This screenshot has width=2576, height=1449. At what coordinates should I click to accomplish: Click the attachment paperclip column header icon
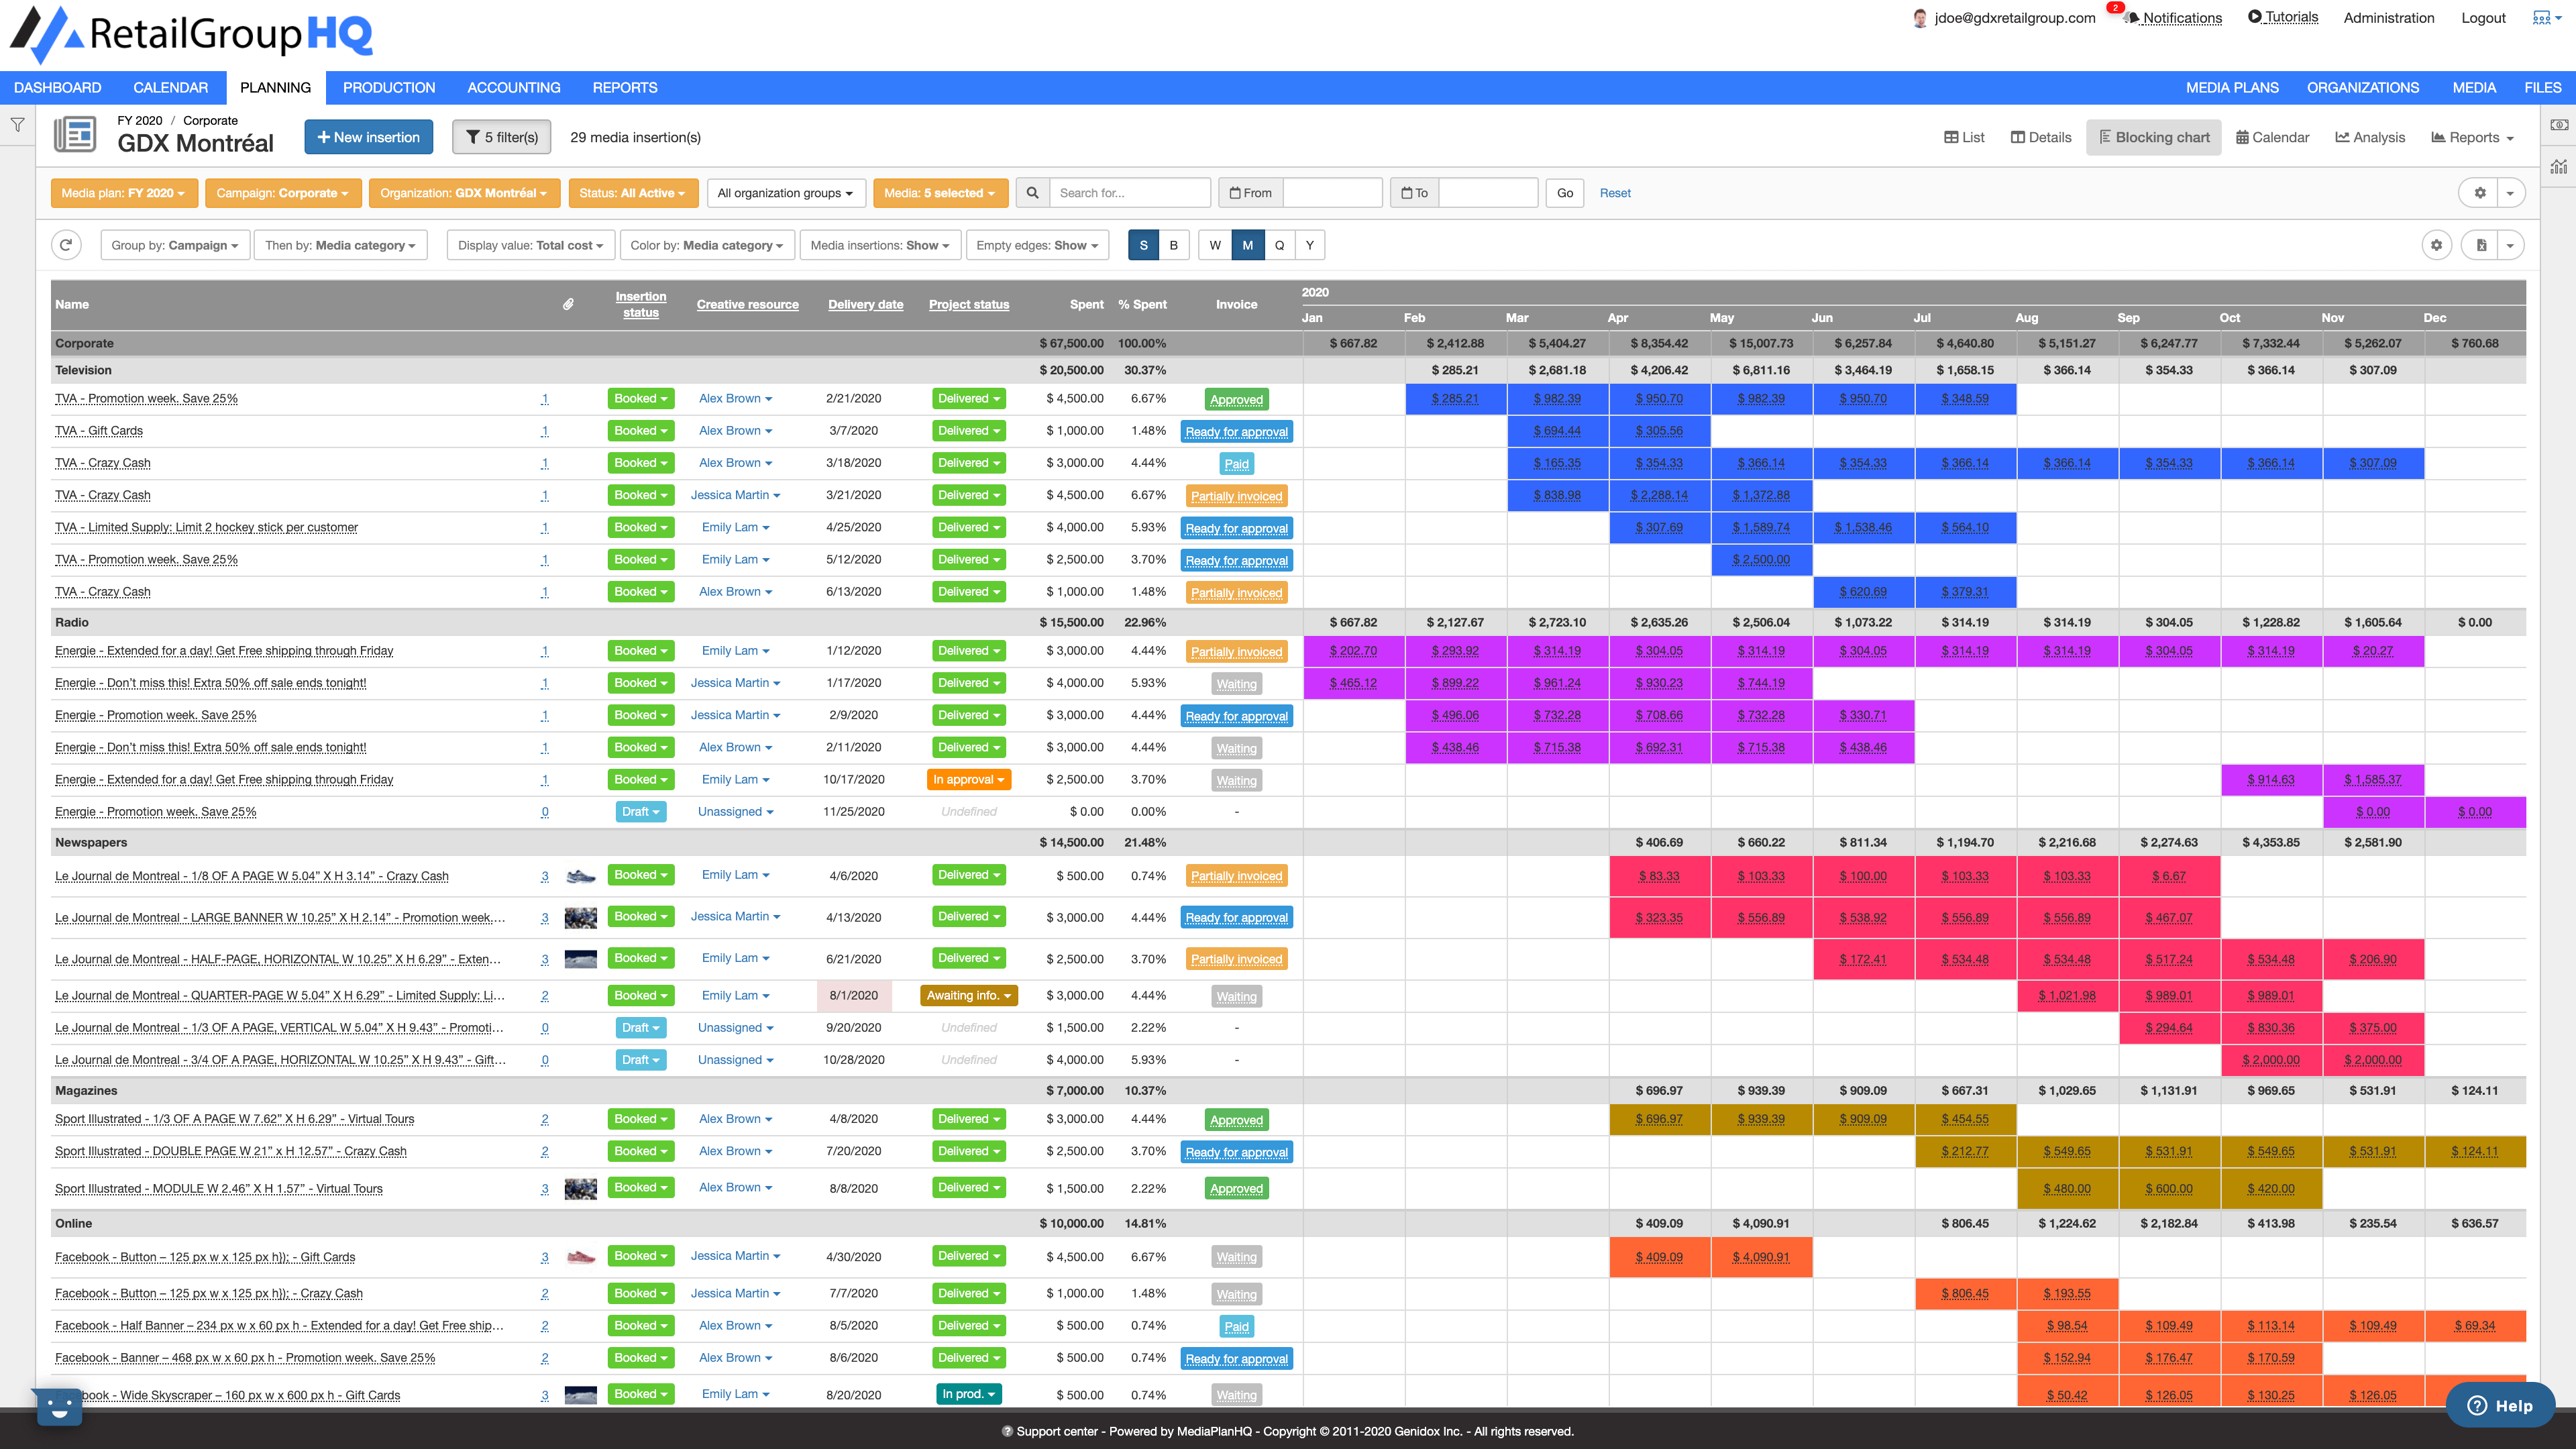(568, 304)
